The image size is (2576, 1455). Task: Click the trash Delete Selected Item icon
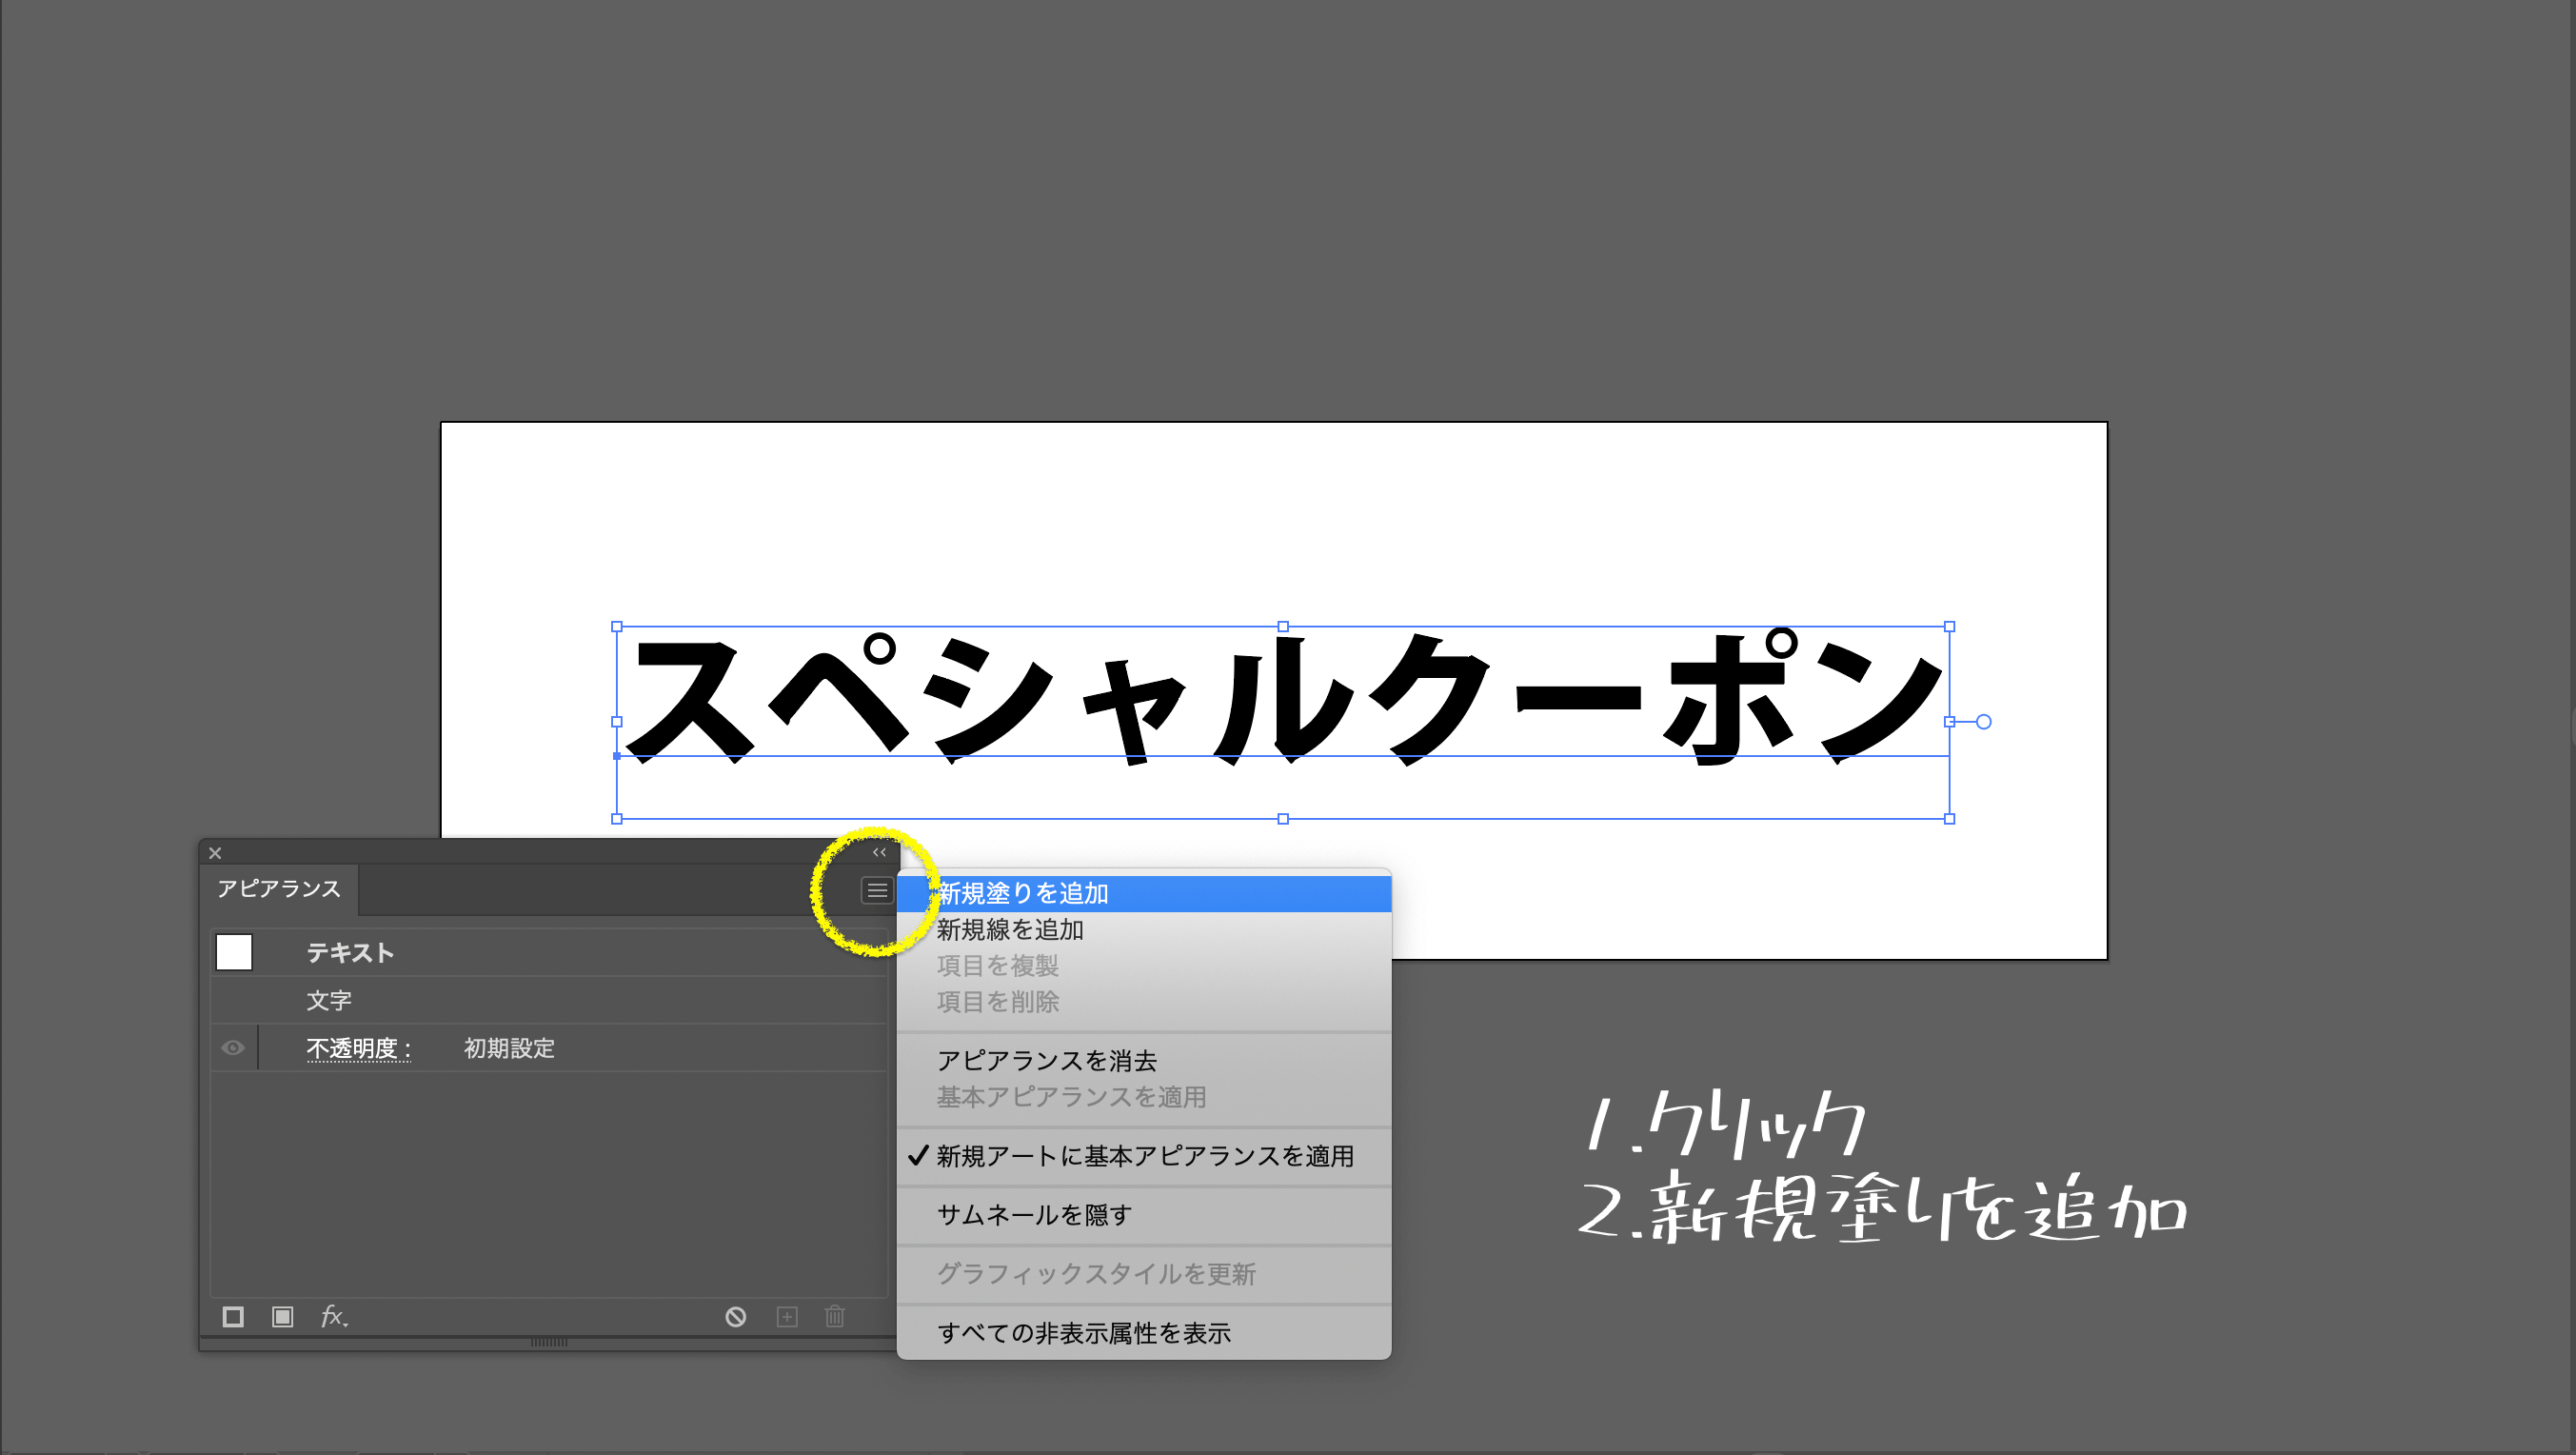835,1317
